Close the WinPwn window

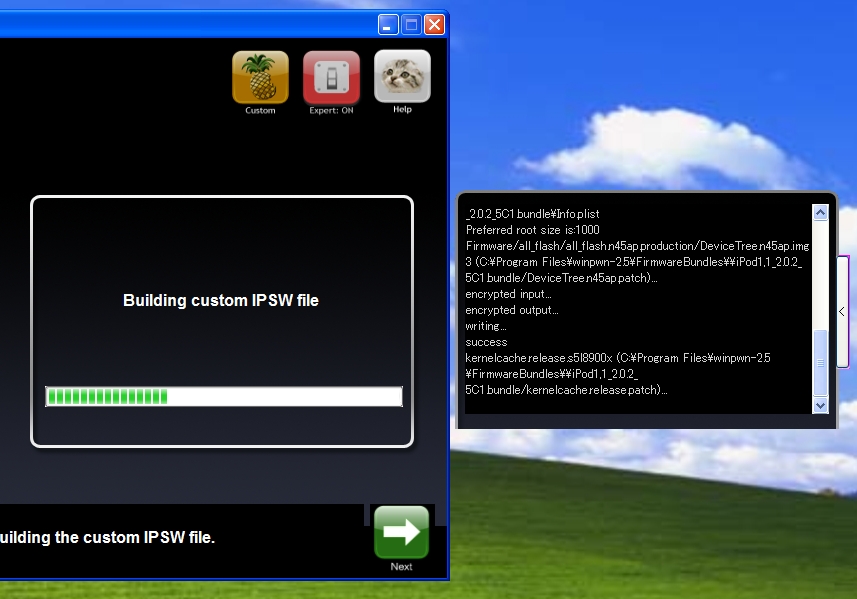(435, 25)
